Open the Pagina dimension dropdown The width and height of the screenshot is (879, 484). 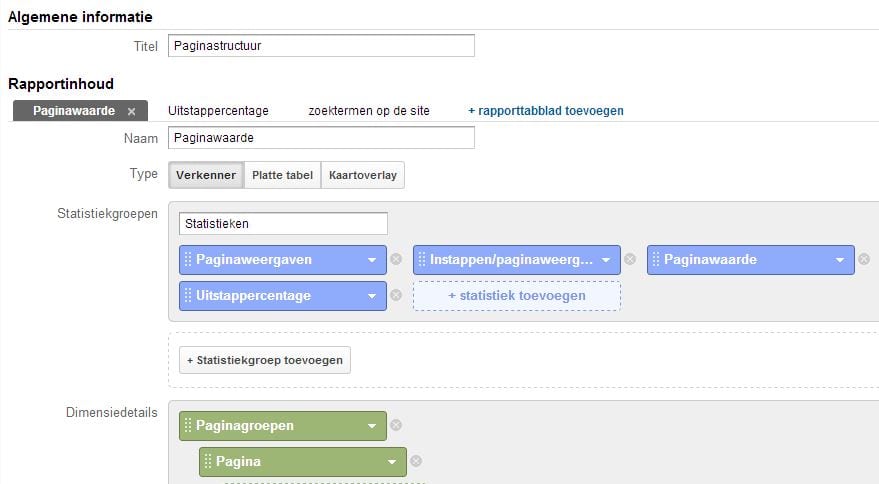(x=392, y=462)
